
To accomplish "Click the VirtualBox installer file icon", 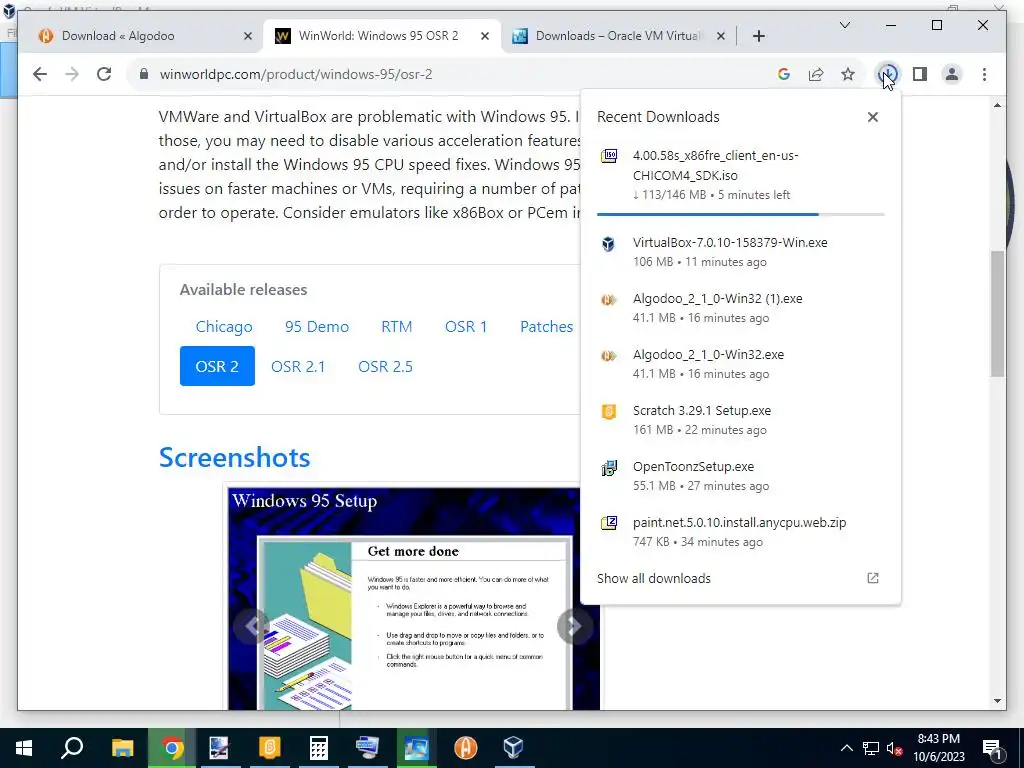I will pos(609,244).
